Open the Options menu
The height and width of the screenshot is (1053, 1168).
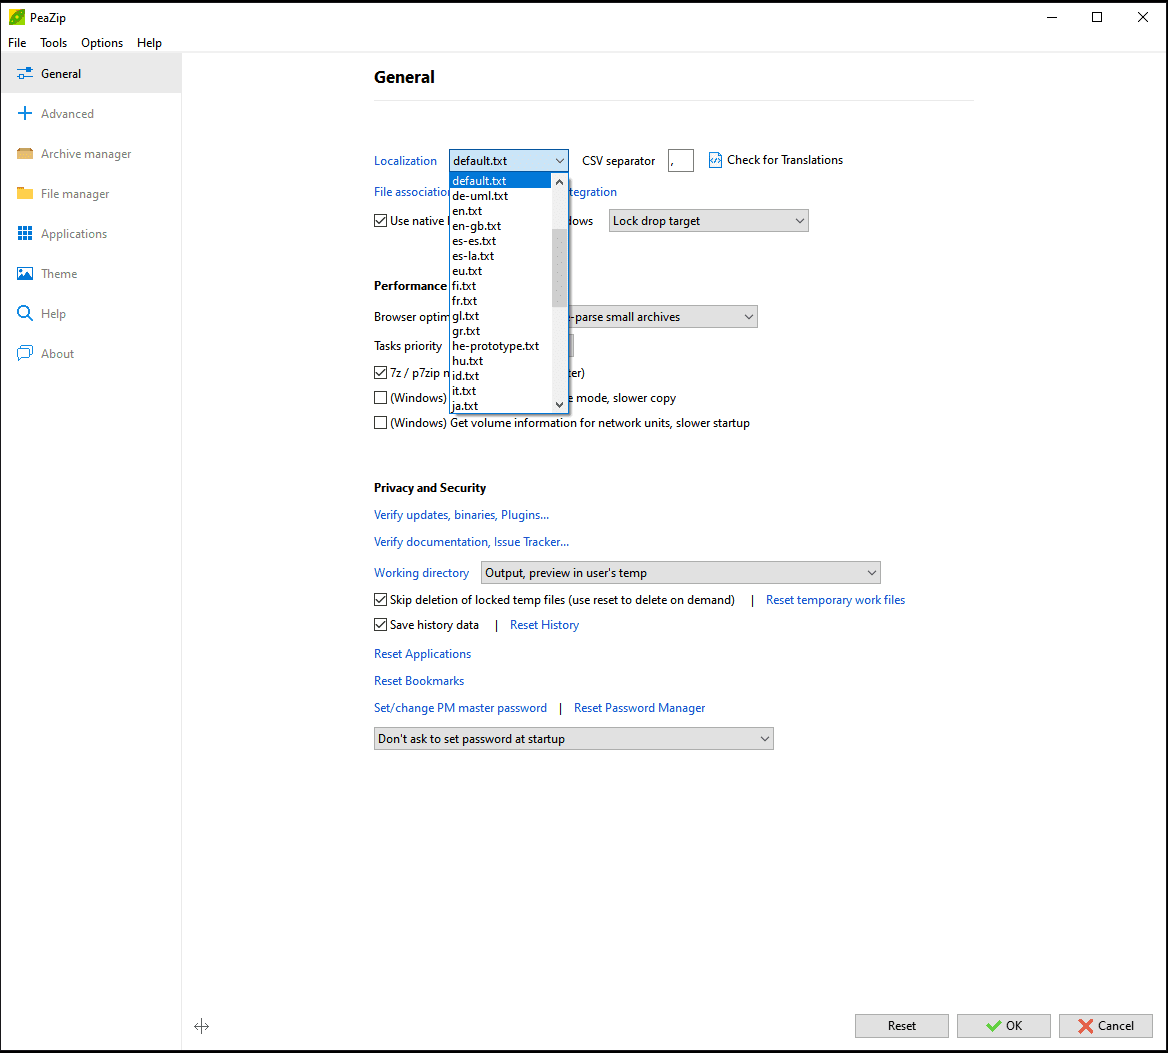pos(102,42)
